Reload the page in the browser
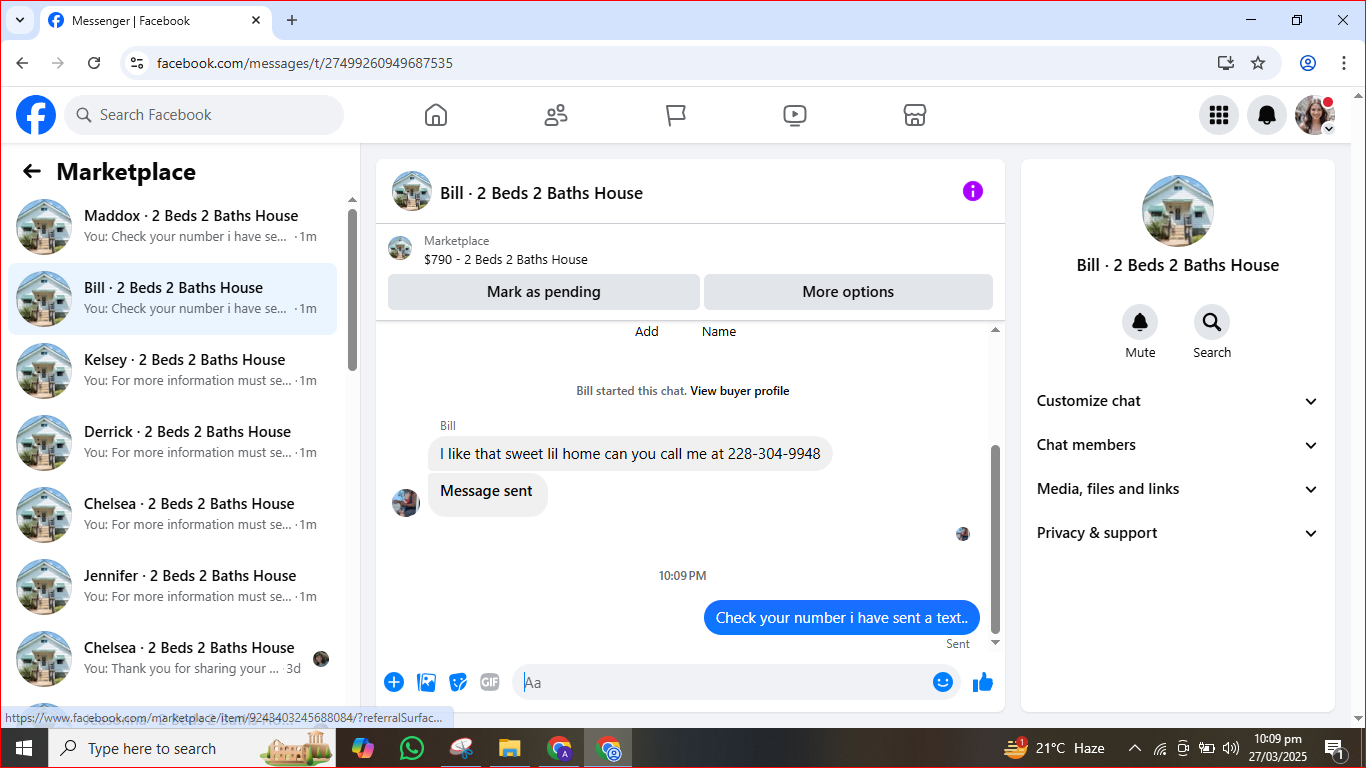Viewport: 1366px width, 768px height. point(94,63)
